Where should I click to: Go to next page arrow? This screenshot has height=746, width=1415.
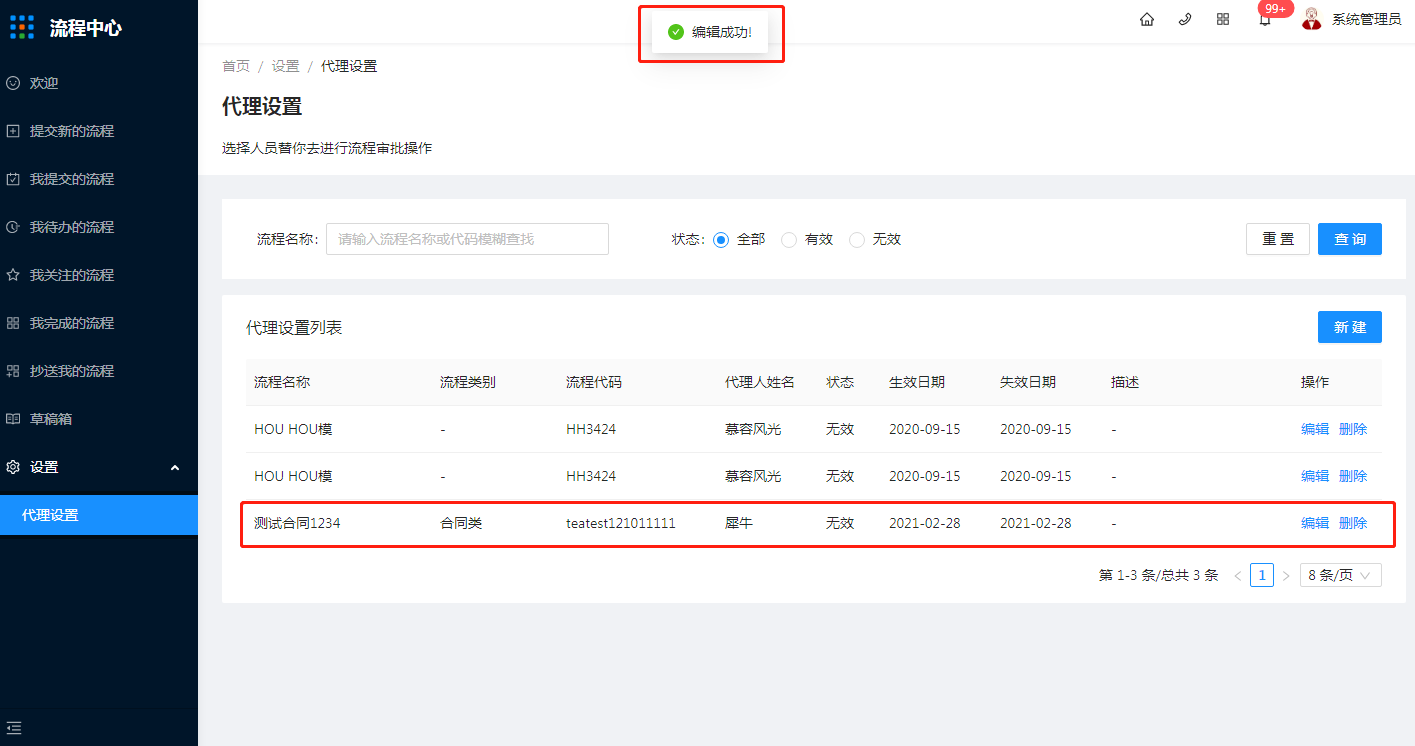1286,575
